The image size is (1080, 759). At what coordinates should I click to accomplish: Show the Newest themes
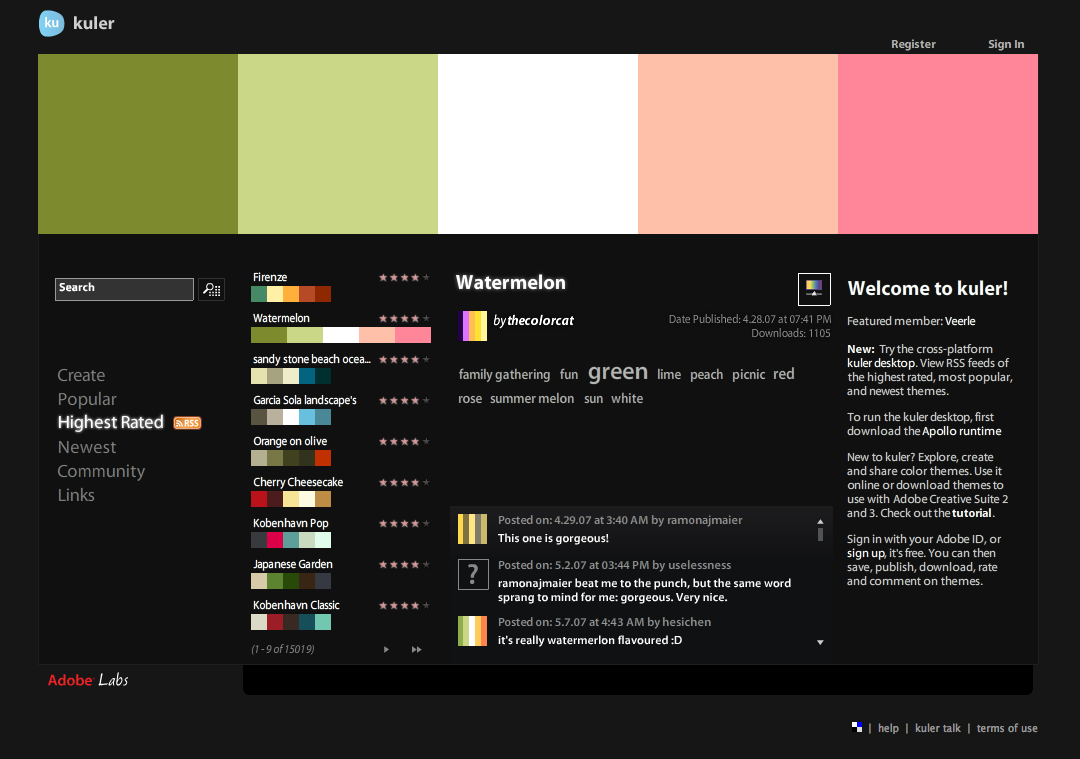pyautogui.click(x=87, y=447)
